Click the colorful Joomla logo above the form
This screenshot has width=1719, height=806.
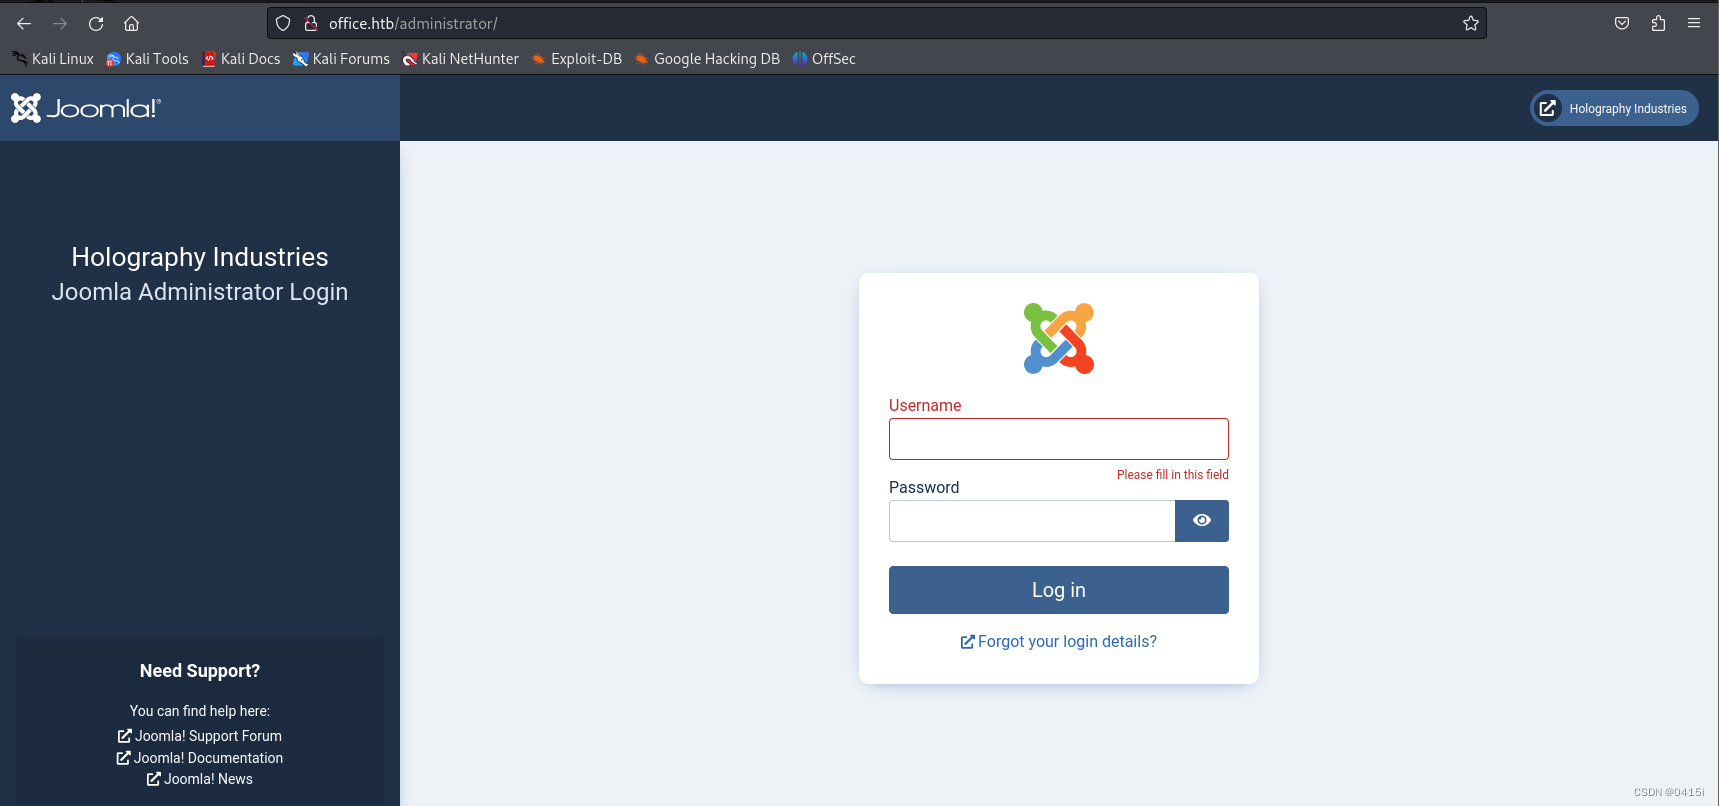click(x=1059, y=339)
